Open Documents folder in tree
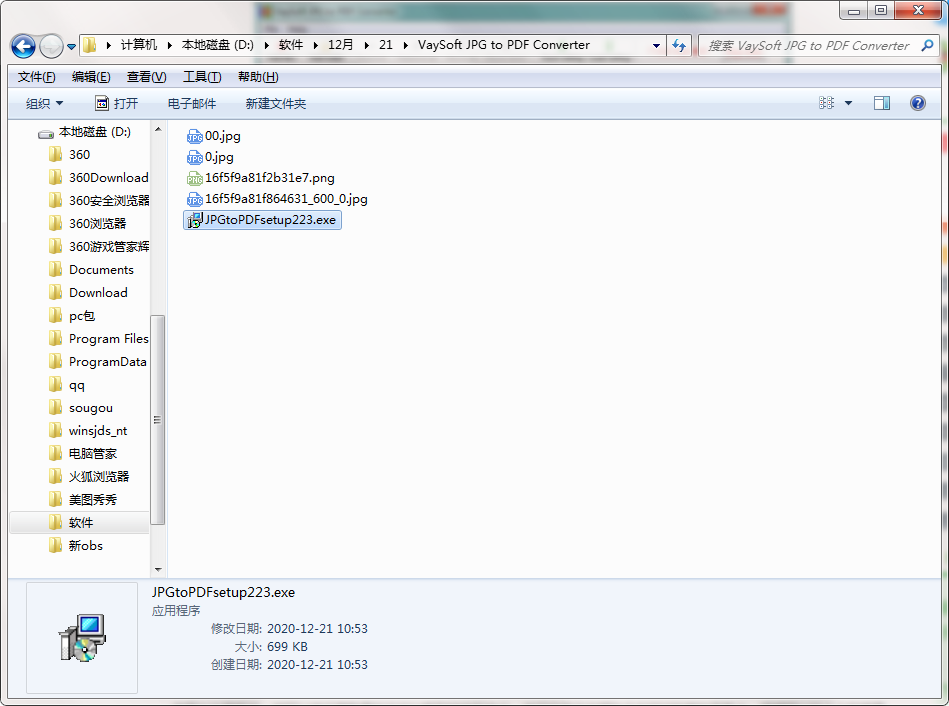 coord(91,269)
